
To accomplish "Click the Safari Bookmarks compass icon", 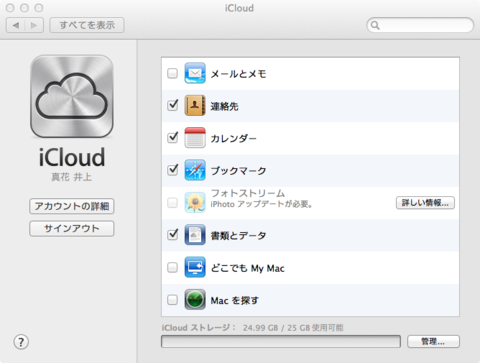I will 195,170.
